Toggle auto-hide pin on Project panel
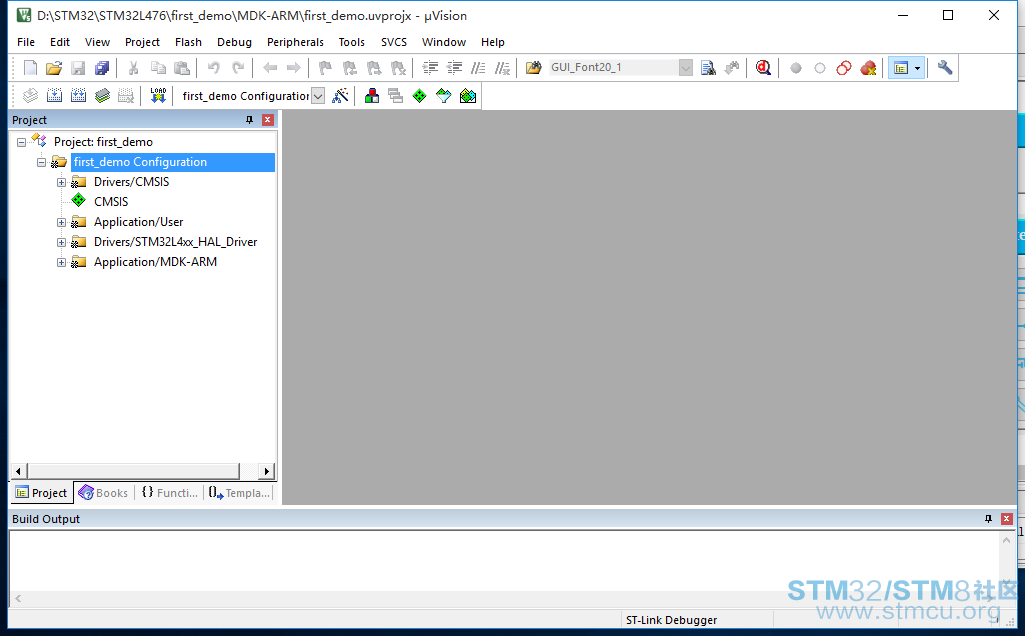The width and height of the screenshot is (1025, 636). 249,120
